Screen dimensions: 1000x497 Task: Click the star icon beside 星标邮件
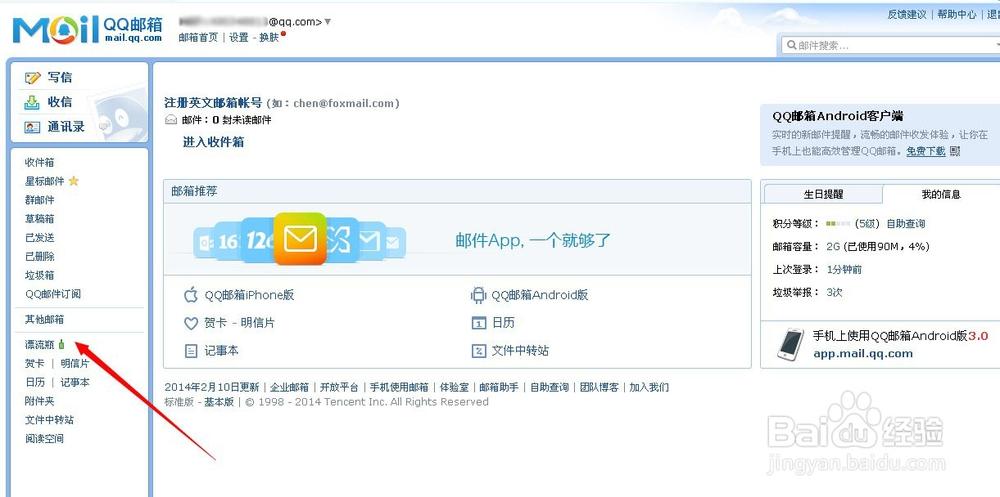coord(73,181)
